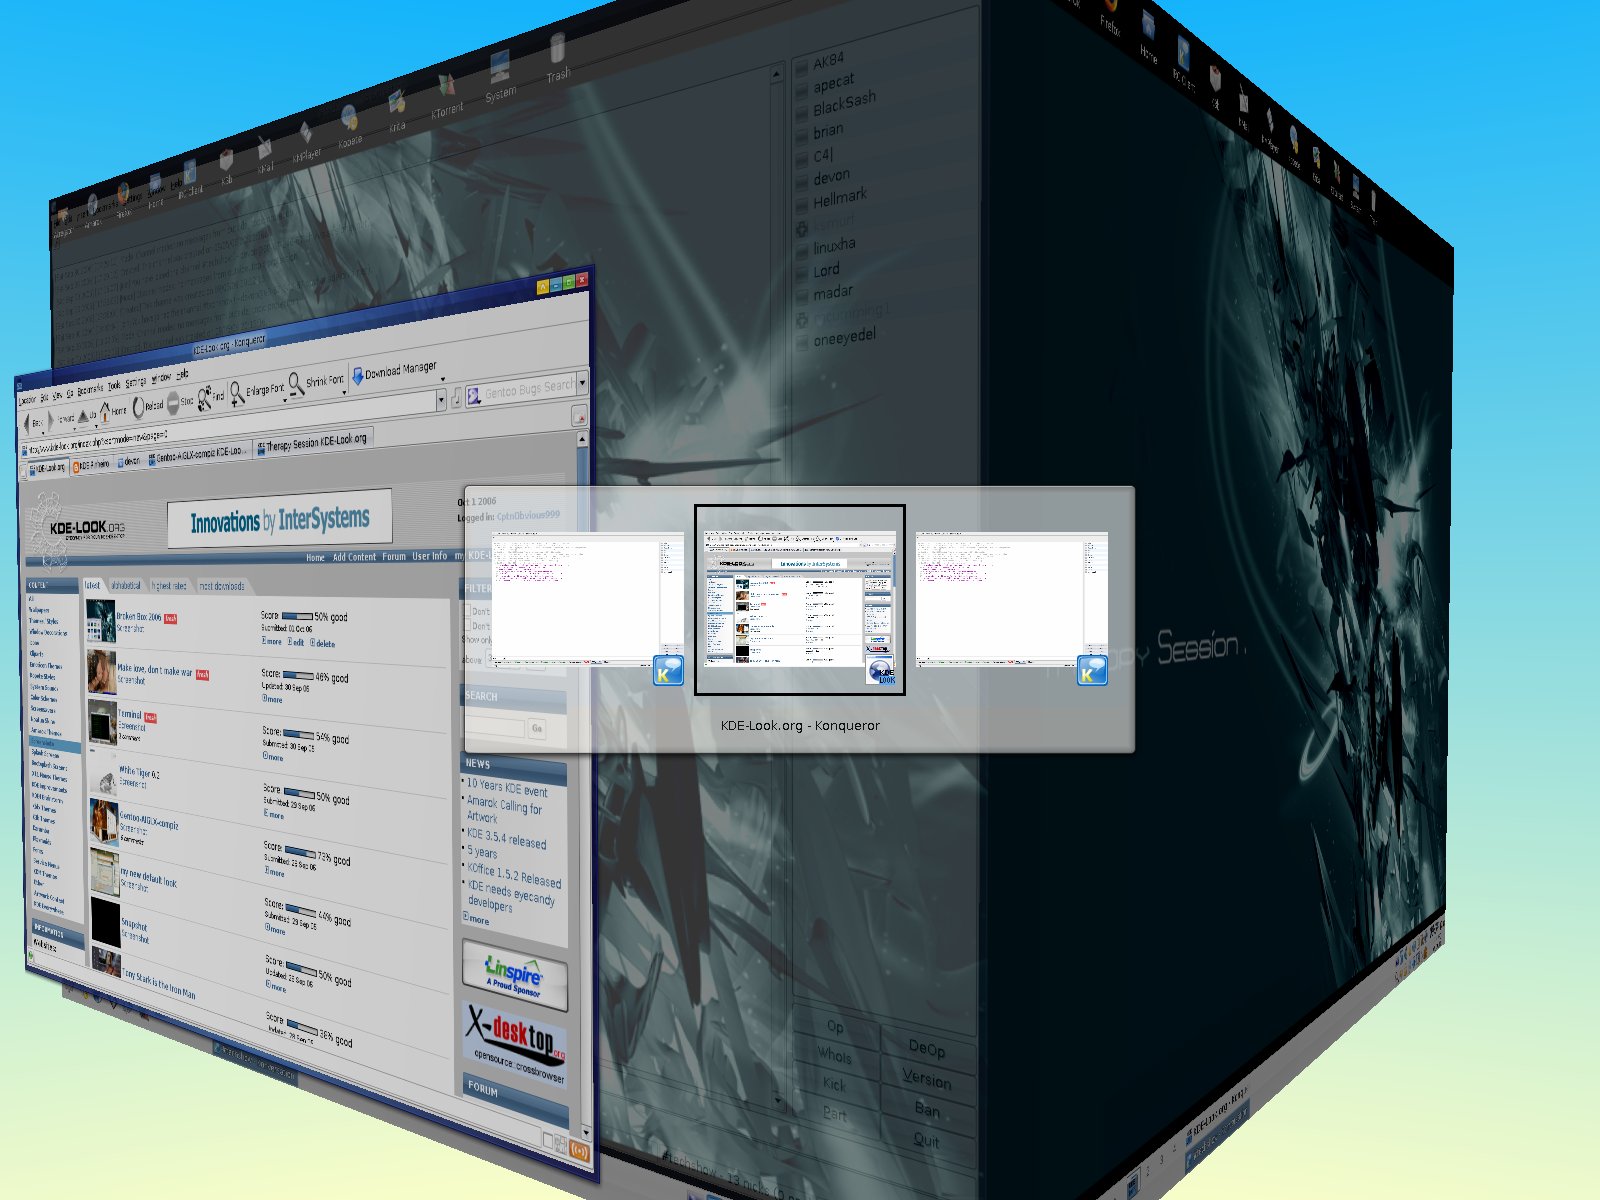1600x1200 pixels.
Task: Open the Window menu in Konqueror
Action: coord(161,378)
